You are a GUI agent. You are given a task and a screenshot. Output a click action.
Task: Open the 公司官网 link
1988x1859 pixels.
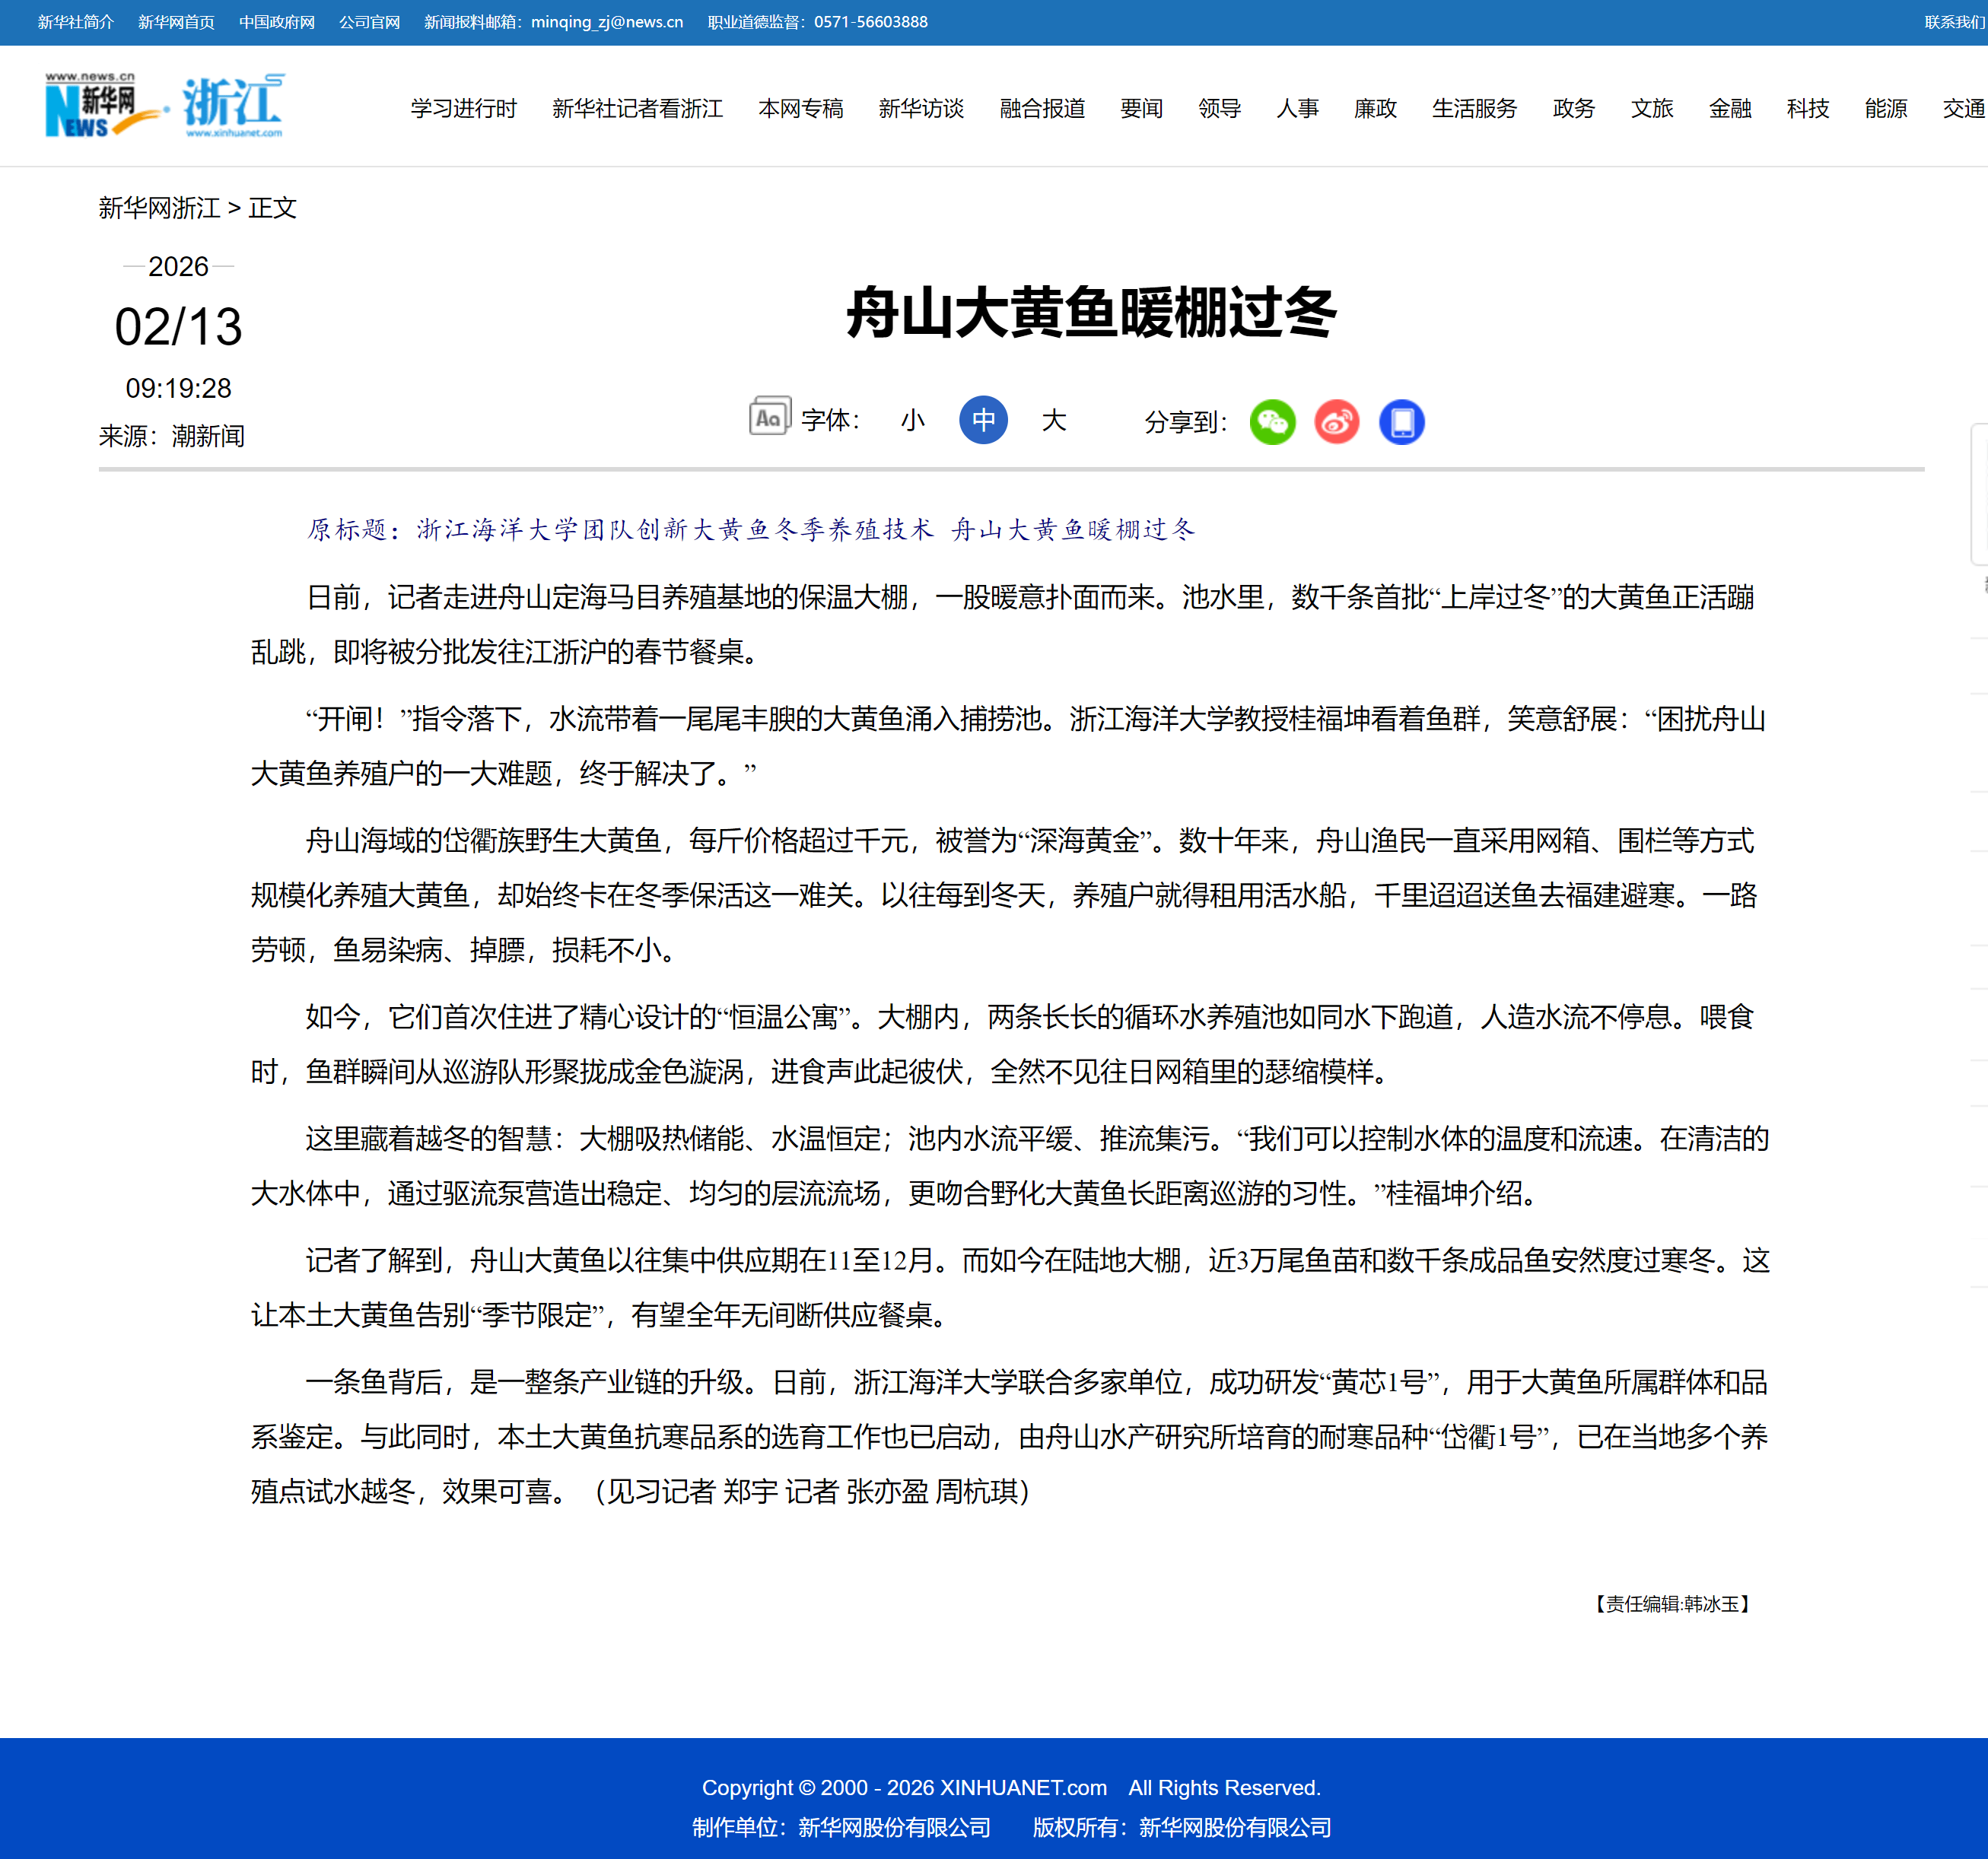point(369,22)
